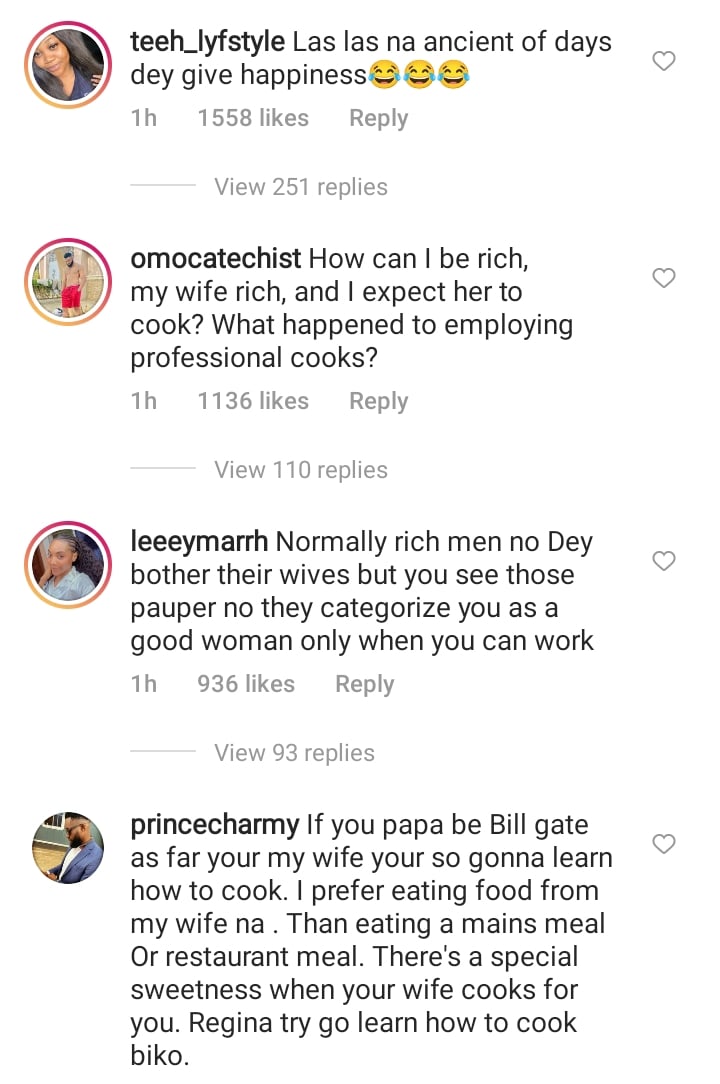Show the 110 replies thread
The image size is (720, 1084).
point(300,470)
